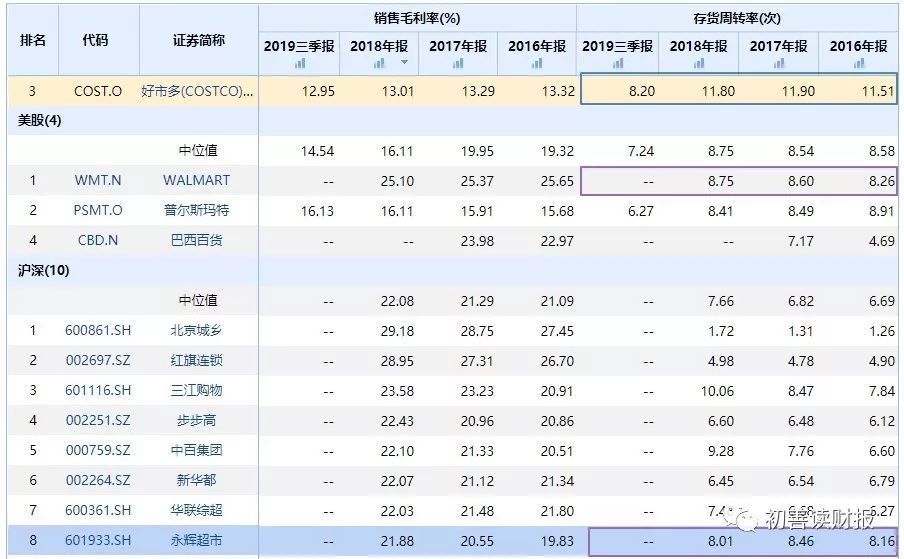The image size is (904, 559).
Task: Click 沪深 median gross margin value 22.08
Action: pos(397,301)
